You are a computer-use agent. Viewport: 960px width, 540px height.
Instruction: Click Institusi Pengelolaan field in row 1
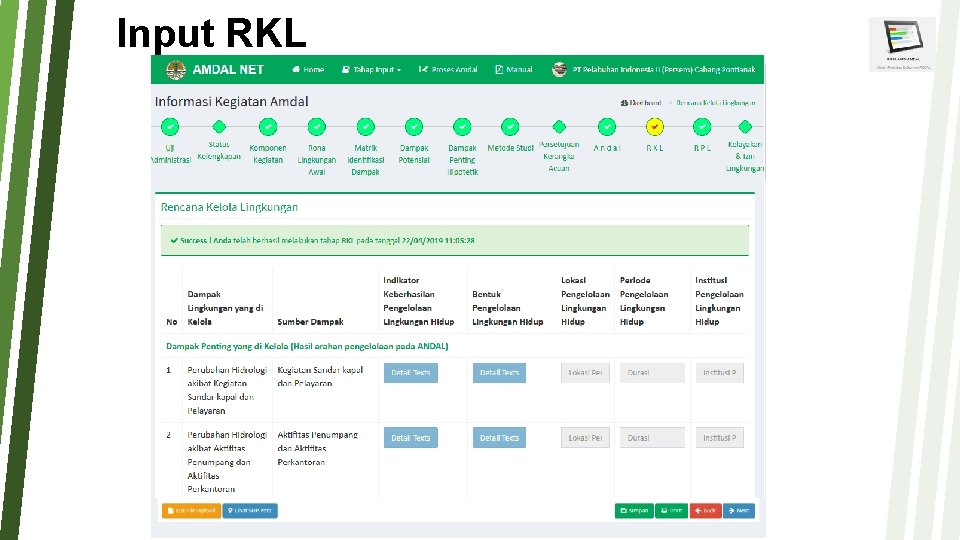pos(720,373)
